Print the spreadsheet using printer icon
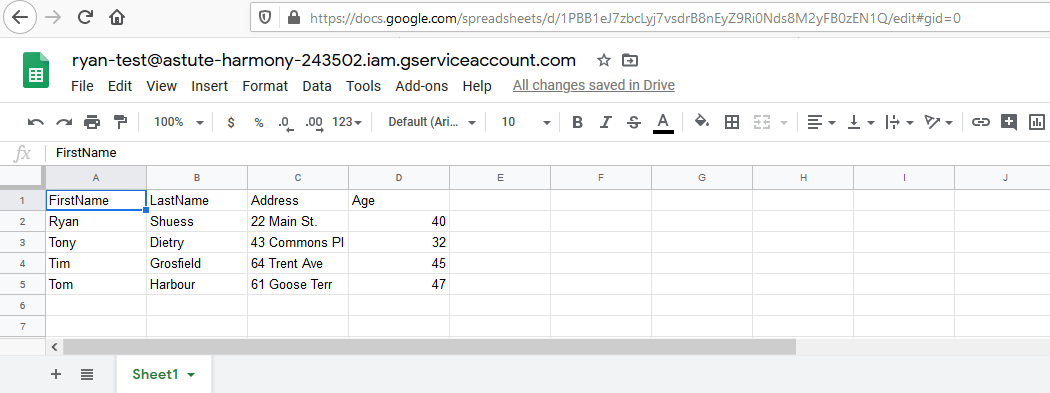1050x393 pixels. (x=92, y=122)
